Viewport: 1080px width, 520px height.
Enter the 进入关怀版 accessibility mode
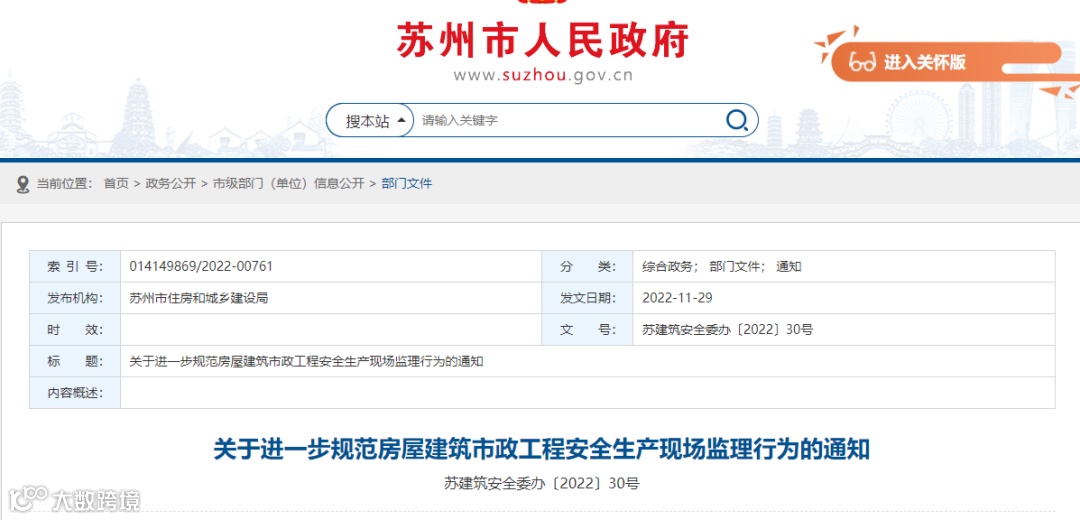coord(946,63)
